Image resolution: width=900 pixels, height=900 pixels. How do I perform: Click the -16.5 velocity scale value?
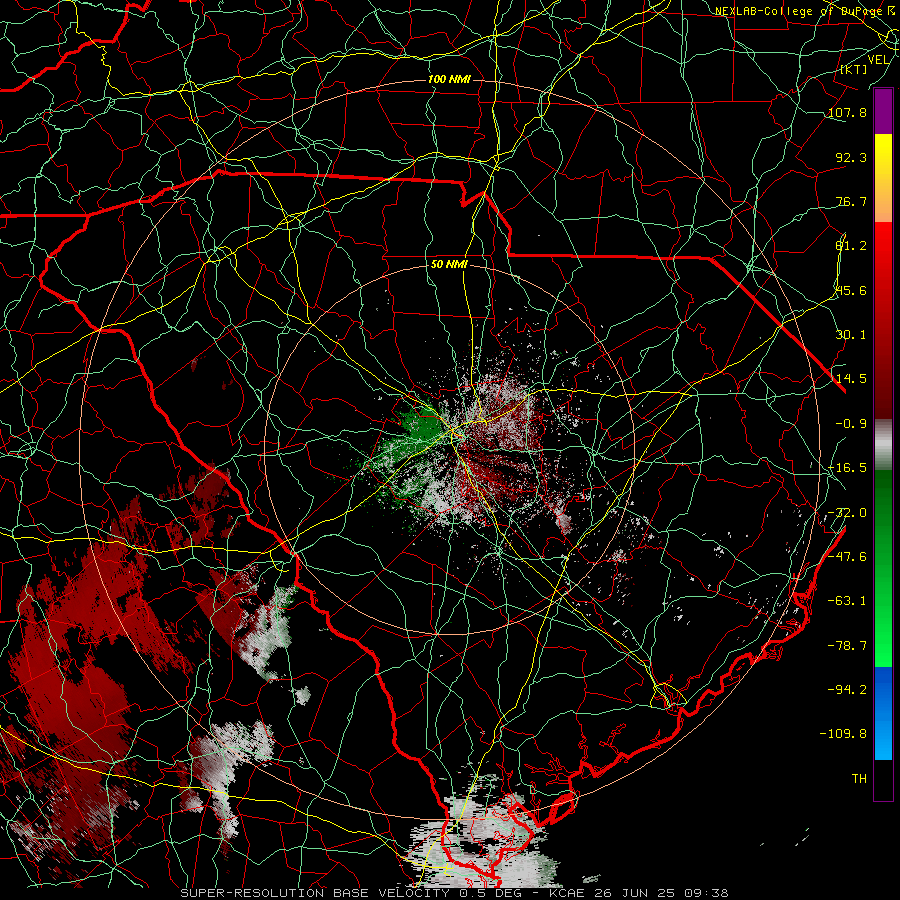click(x=847, y=468)
